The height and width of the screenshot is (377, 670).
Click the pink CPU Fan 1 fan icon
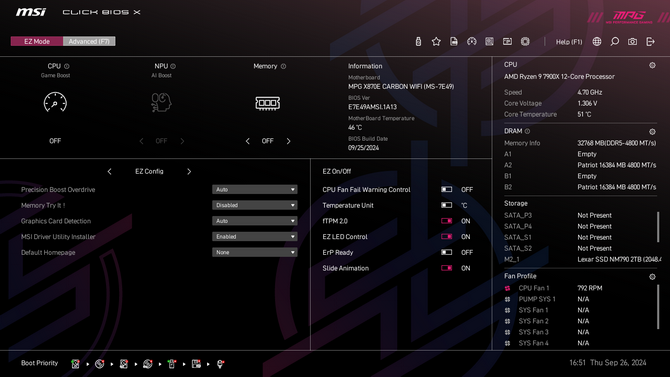tap(508, 288)
